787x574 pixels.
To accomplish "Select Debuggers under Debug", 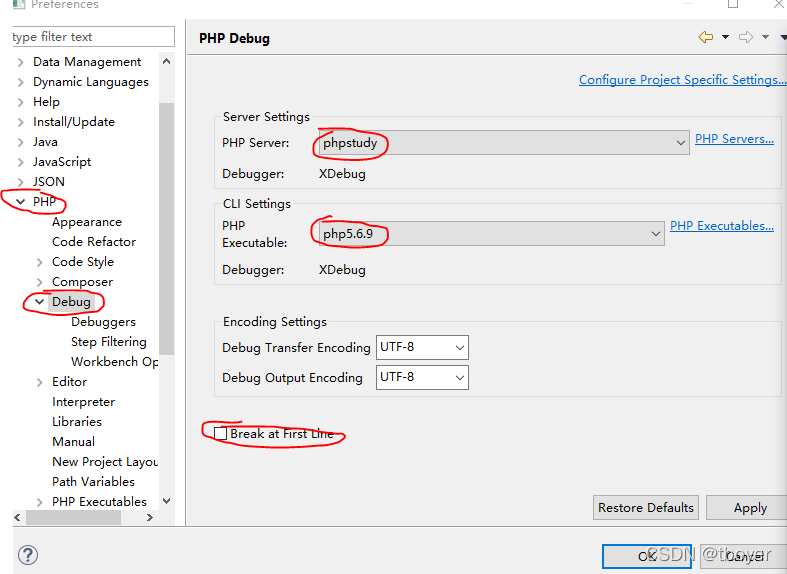I will coord(103,322).
